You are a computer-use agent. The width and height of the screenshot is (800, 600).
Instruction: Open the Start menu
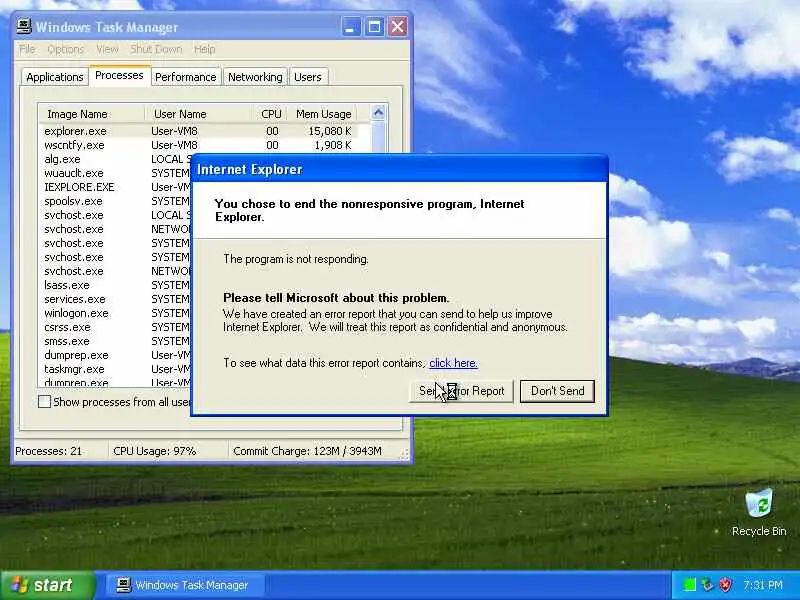pos(48,585)
